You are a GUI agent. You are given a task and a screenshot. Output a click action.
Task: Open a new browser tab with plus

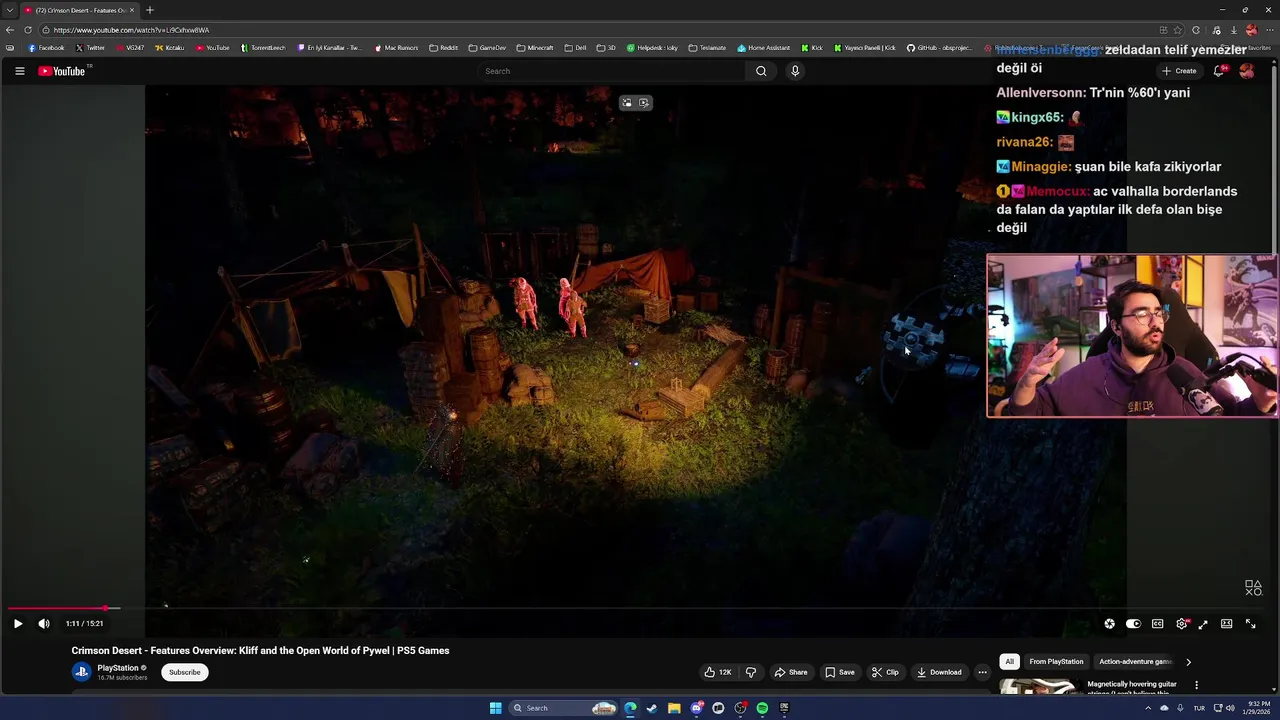click(x=149, y=10)
